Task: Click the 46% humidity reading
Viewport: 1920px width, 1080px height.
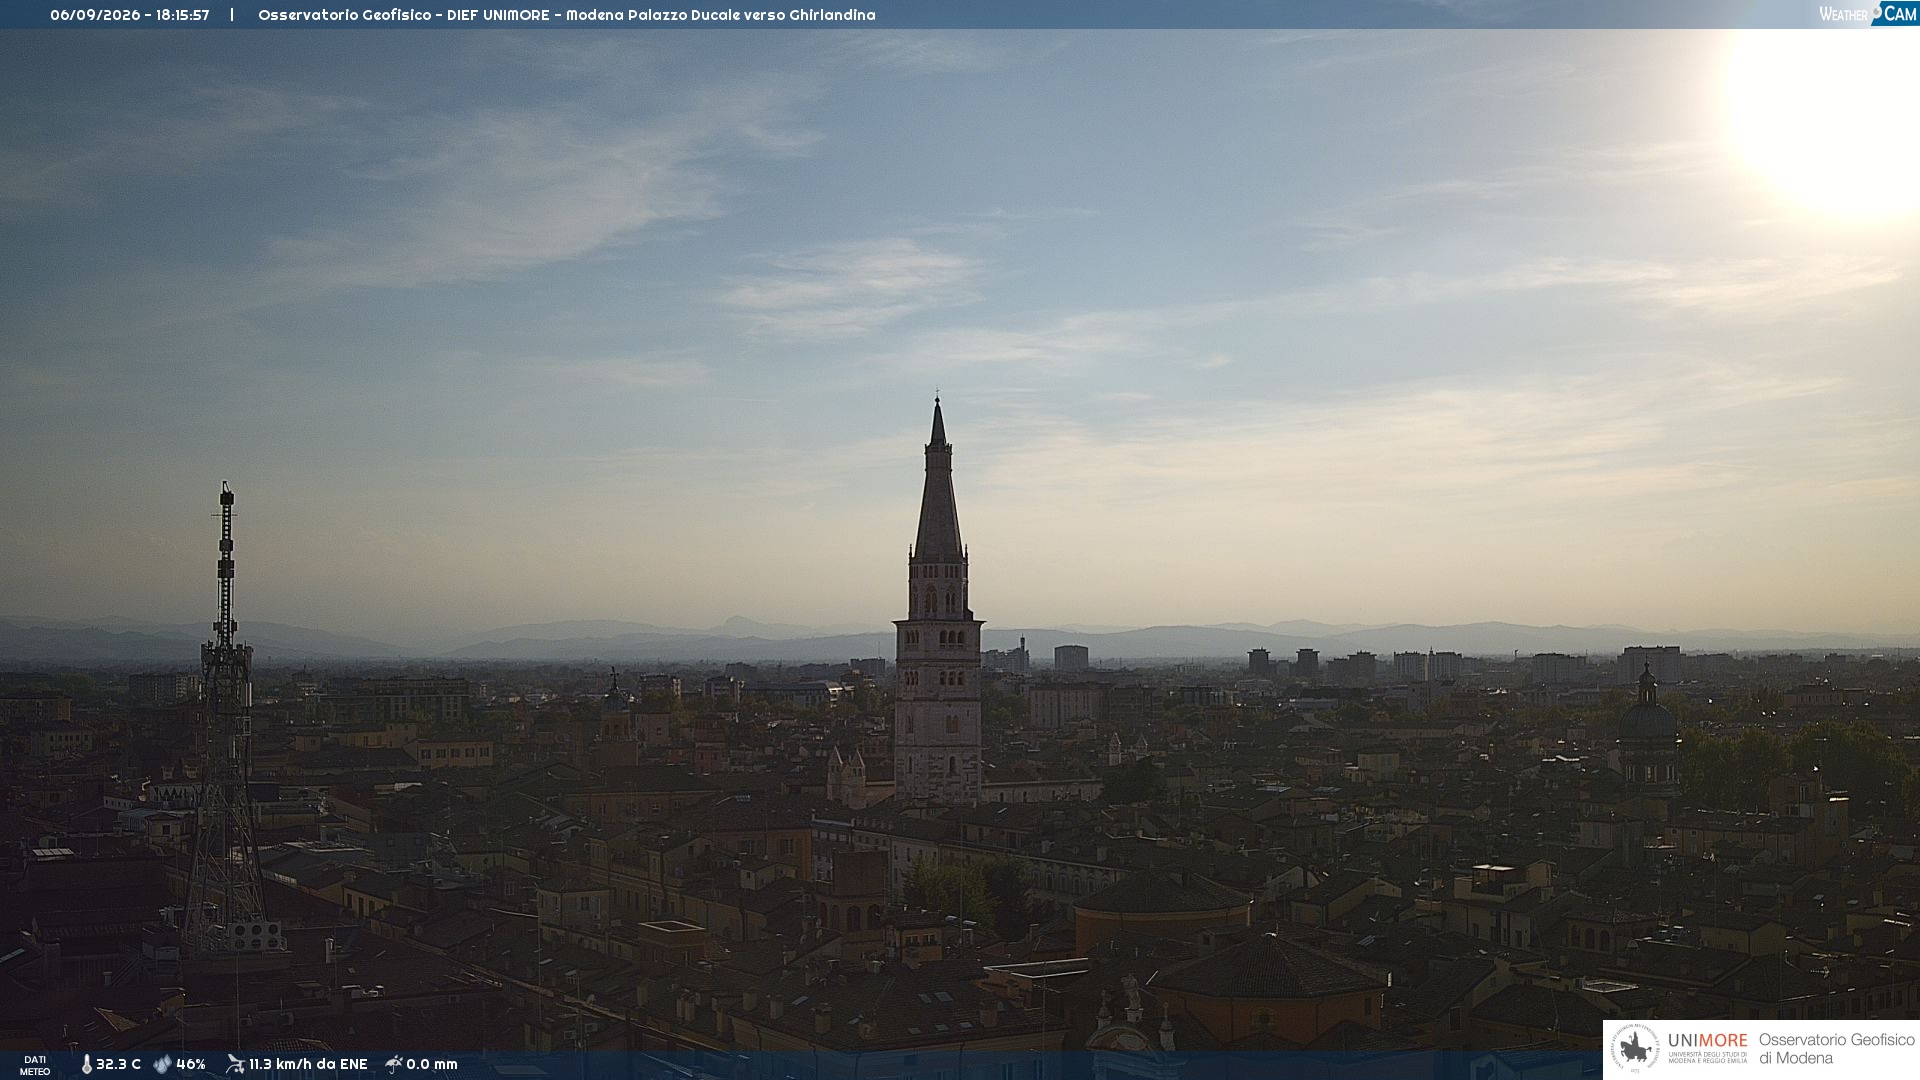Action: (x=191, y=1064)
